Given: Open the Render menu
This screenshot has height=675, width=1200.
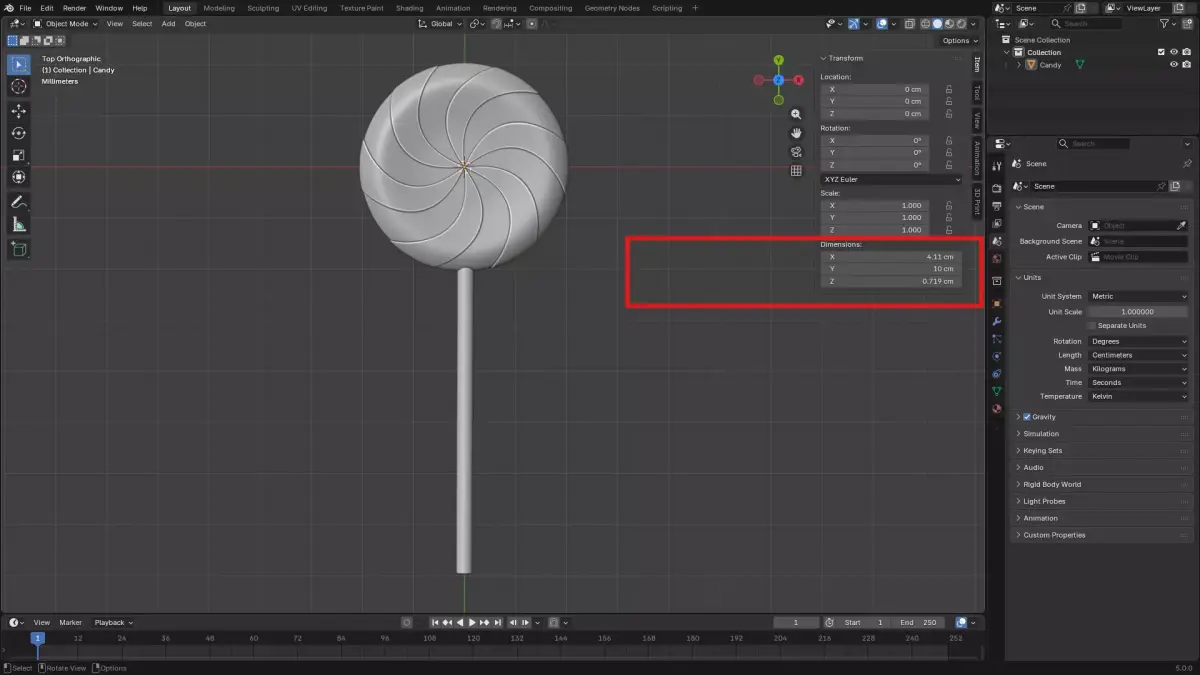Looking at the screenshot, I should 74,8.
